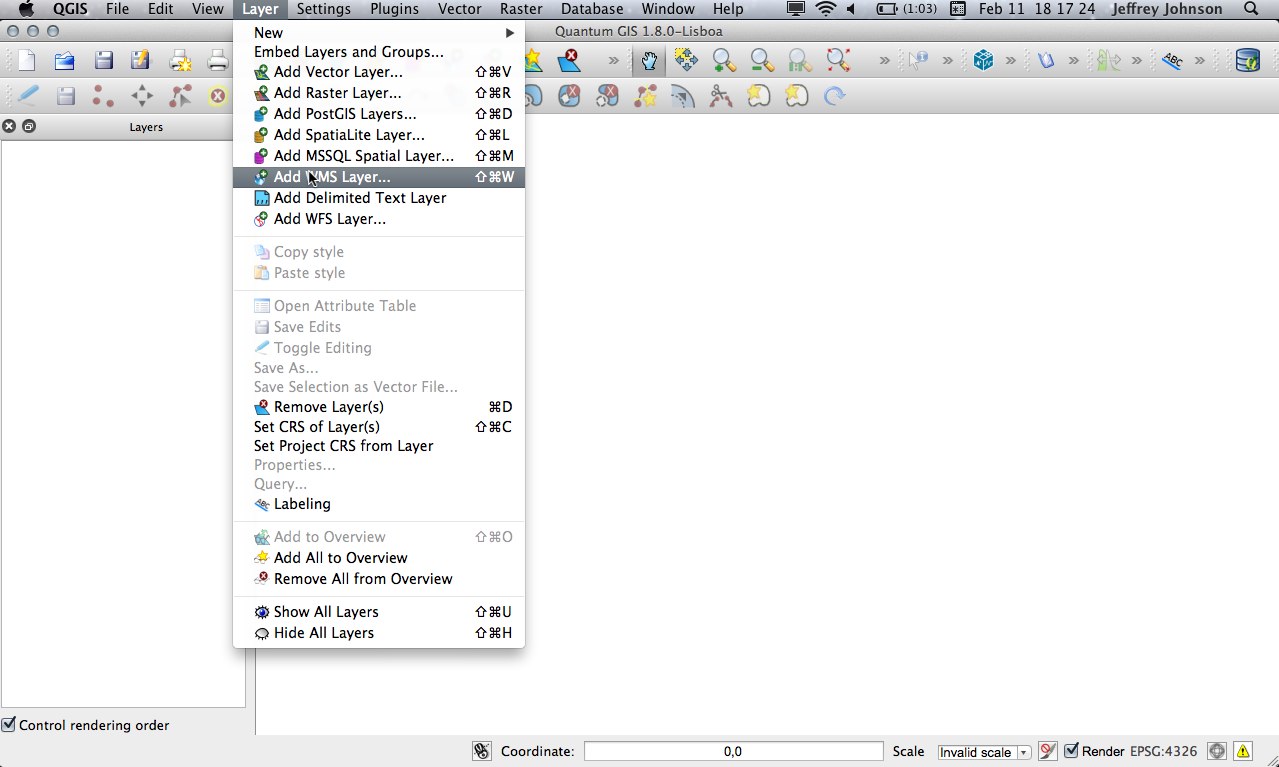The height and width of the screenshot is (767, 1279).
Task: Select the Pan Map hand tool
Action: click(649, 61)
